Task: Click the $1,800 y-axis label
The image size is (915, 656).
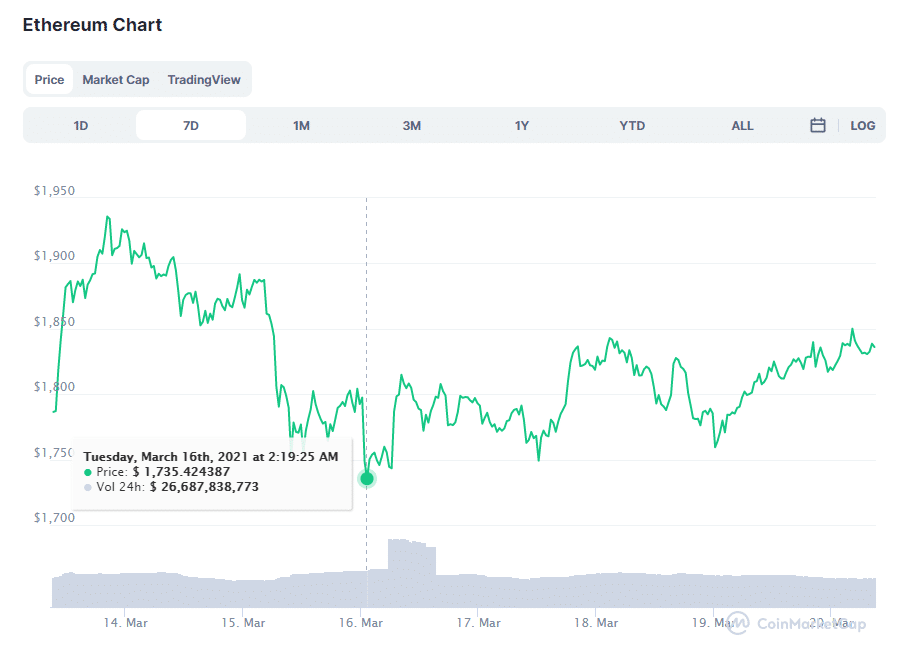Action: (x=54, y=386)
